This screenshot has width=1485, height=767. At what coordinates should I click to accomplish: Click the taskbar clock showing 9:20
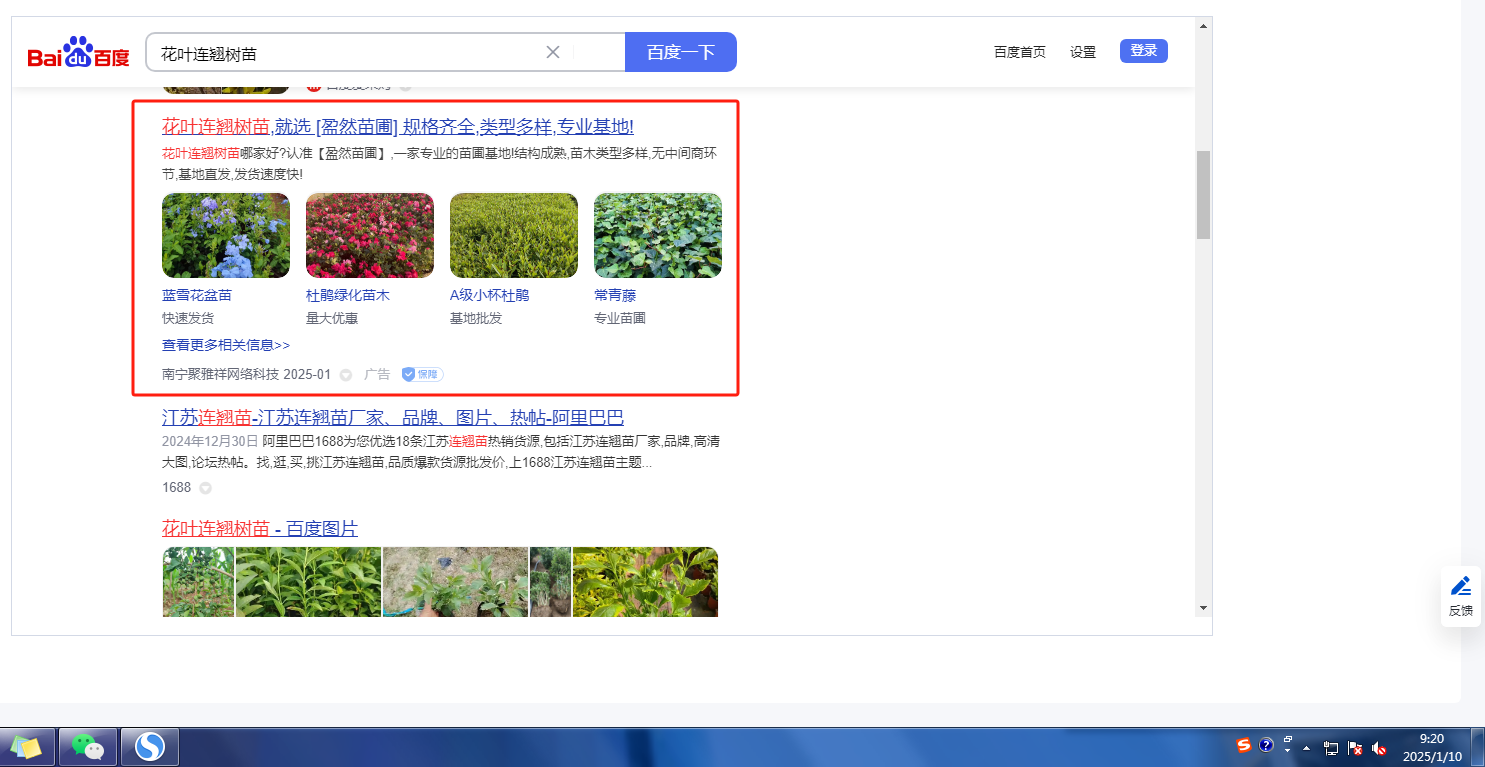pos(1431,748)
